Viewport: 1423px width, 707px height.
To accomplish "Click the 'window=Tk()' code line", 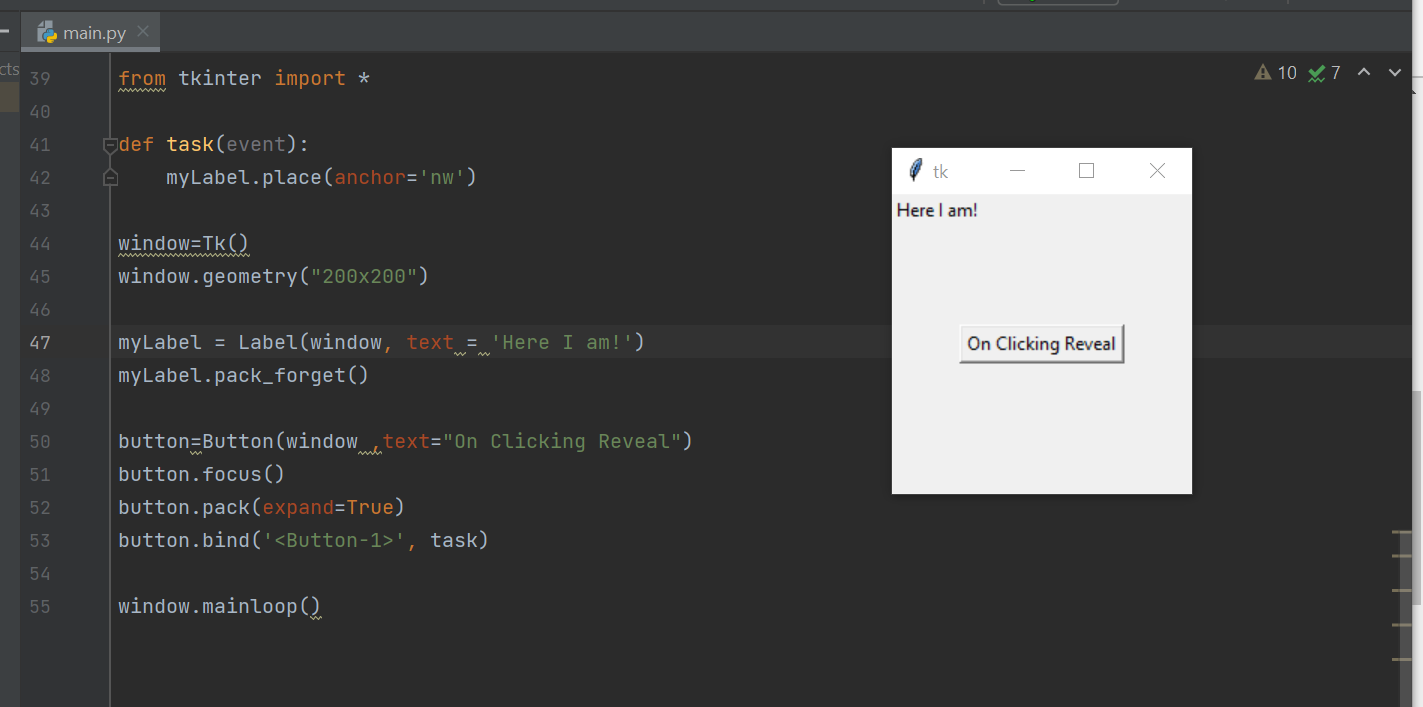I will click(x=183, y=244).
